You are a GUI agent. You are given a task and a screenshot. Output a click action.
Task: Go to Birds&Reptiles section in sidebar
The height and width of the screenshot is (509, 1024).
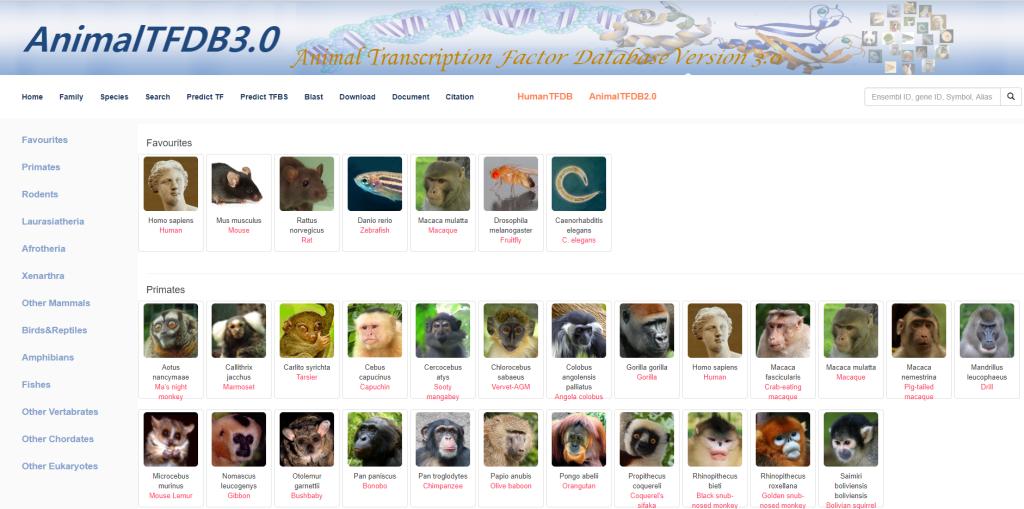pos(54,330)
